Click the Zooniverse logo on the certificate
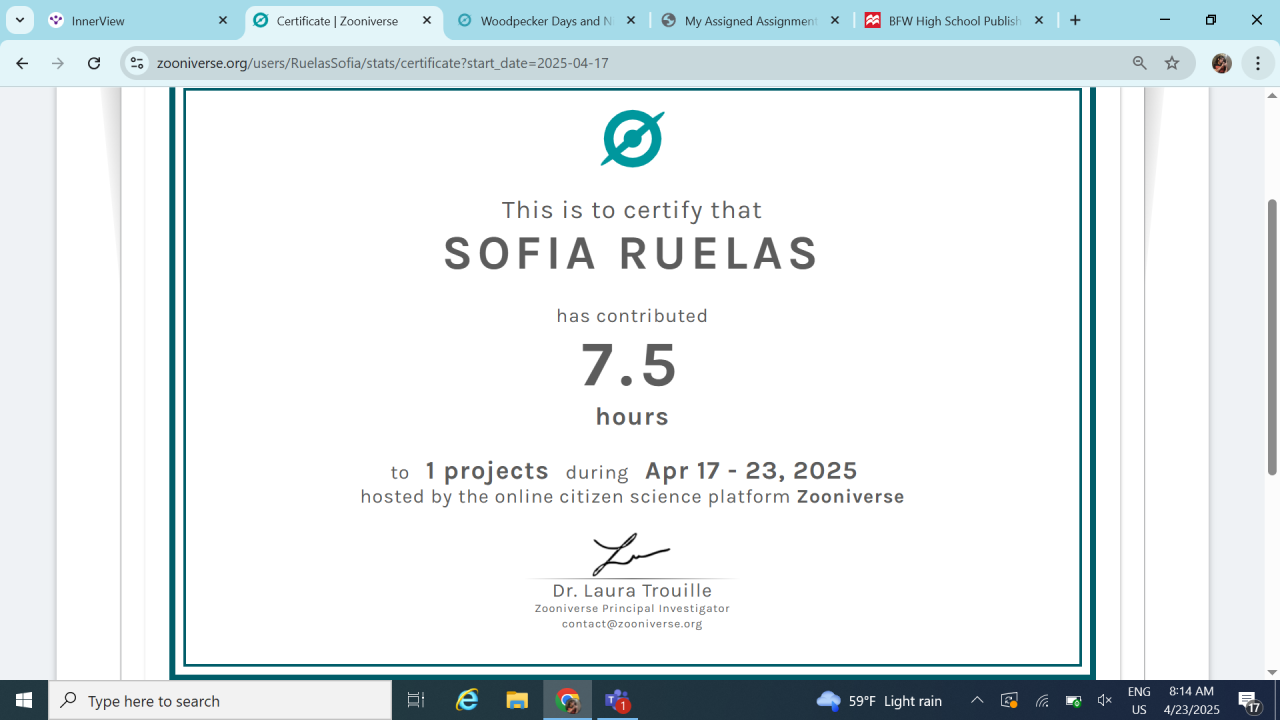This screenshot has width=1280, height=720. click(x=633, y=138)
